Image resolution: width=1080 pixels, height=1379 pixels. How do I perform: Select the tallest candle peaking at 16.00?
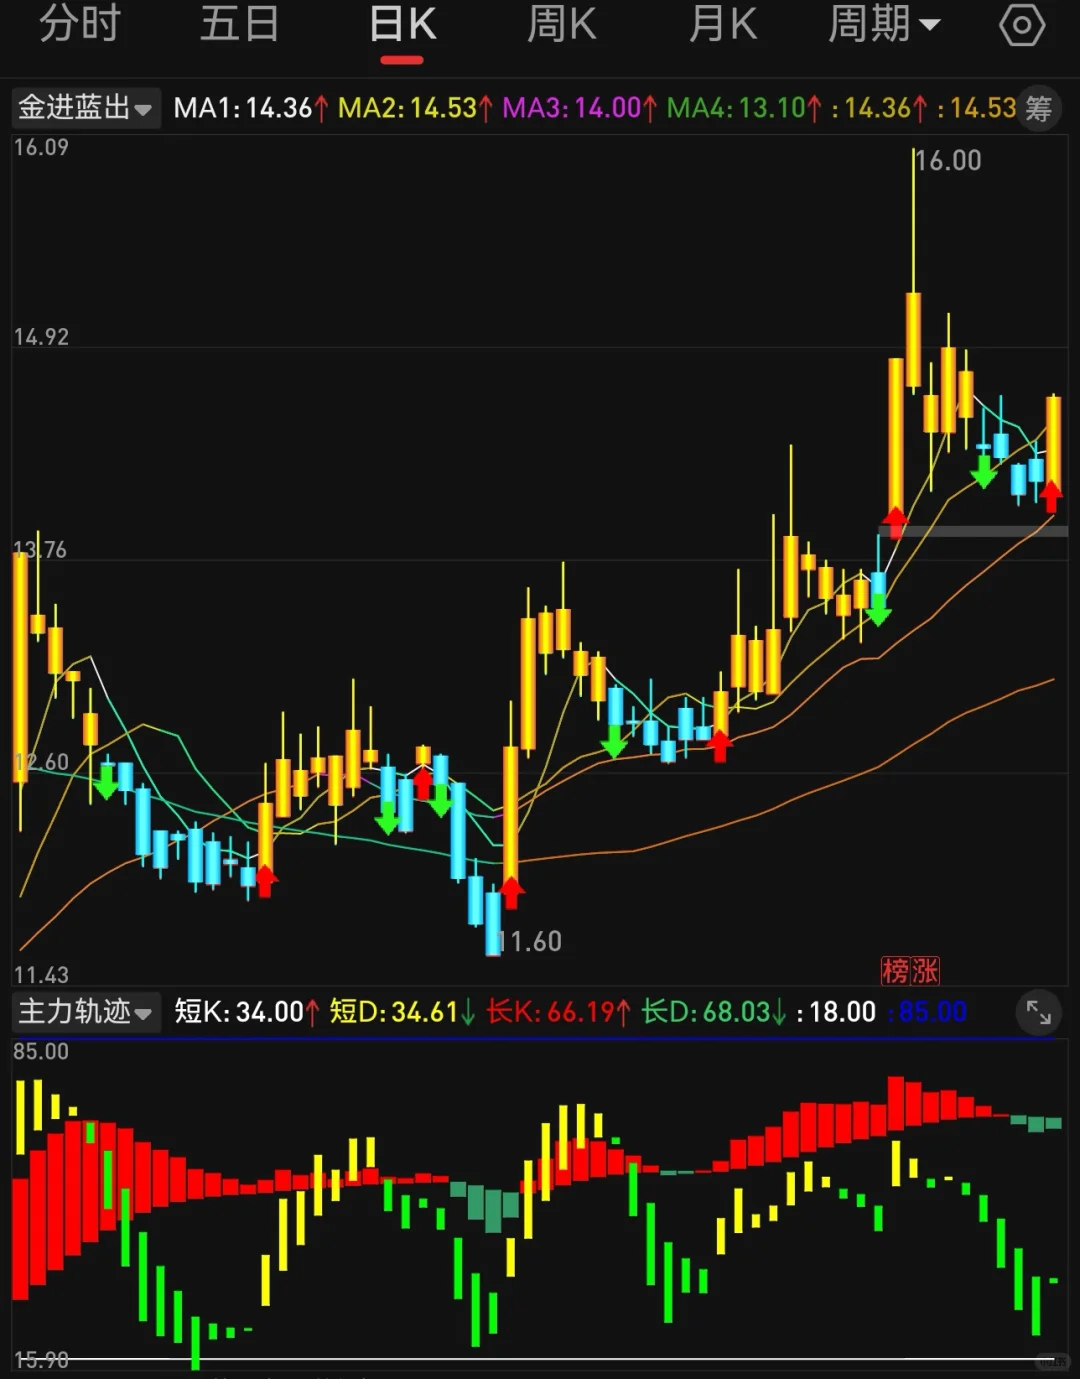click(x=913, y=340)
